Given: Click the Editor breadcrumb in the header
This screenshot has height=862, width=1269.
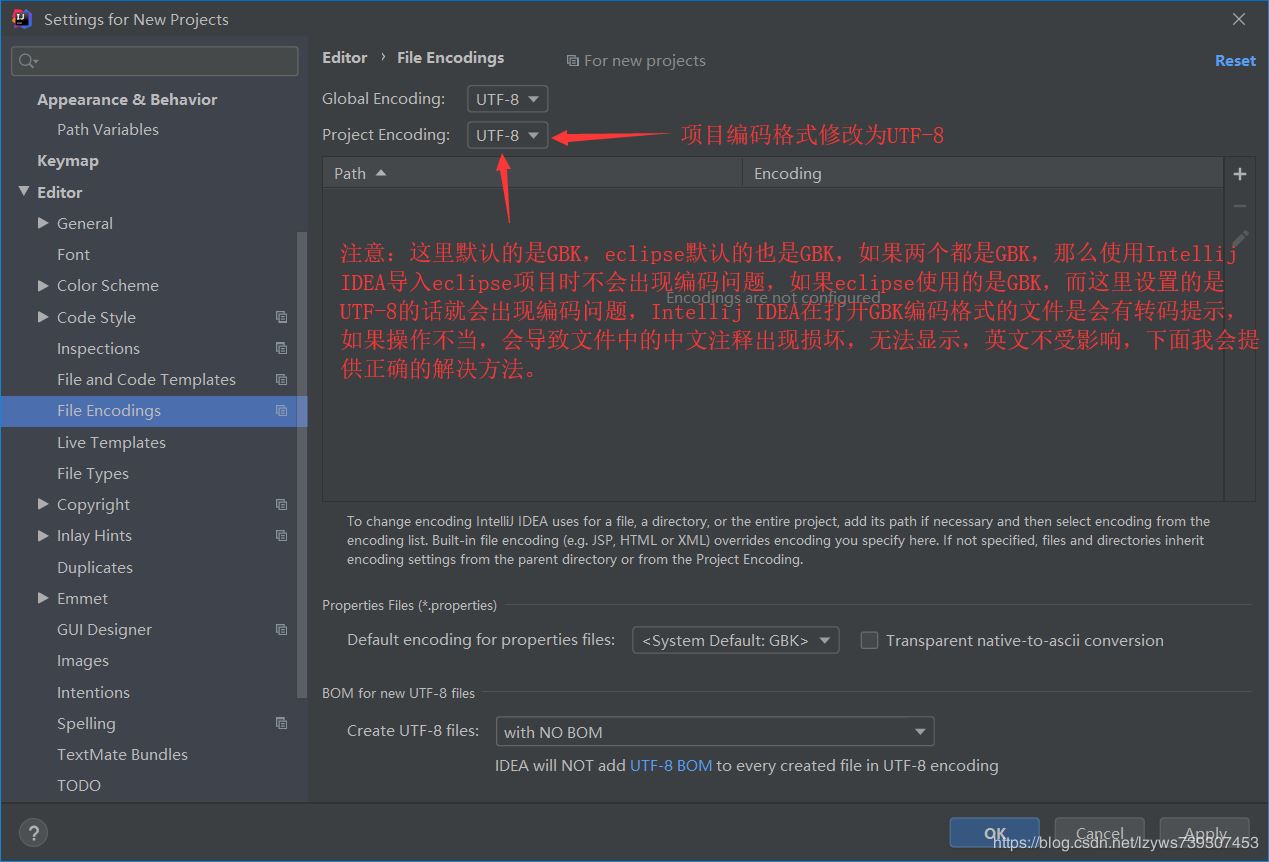Looking at the screenshot, I should [345, 58].
